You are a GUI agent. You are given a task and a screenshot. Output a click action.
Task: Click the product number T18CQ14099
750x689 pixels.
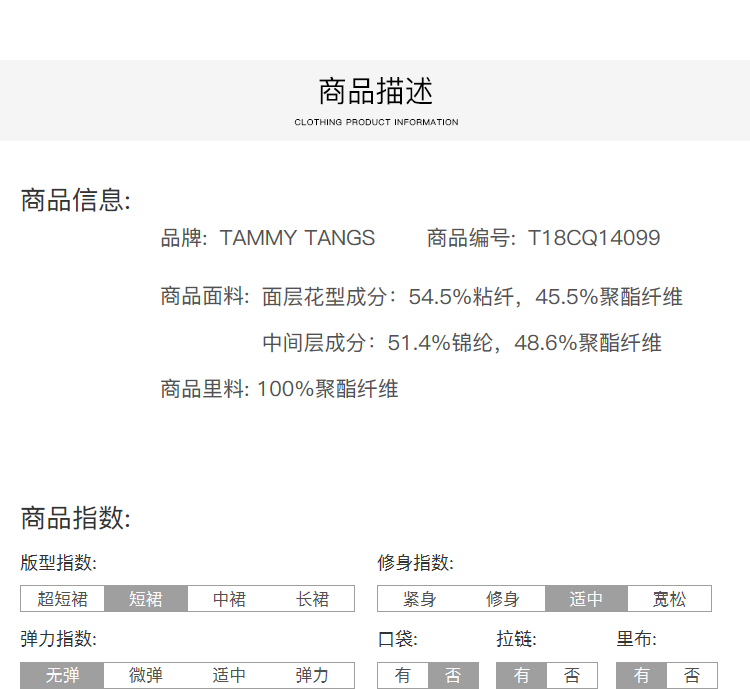594,238
